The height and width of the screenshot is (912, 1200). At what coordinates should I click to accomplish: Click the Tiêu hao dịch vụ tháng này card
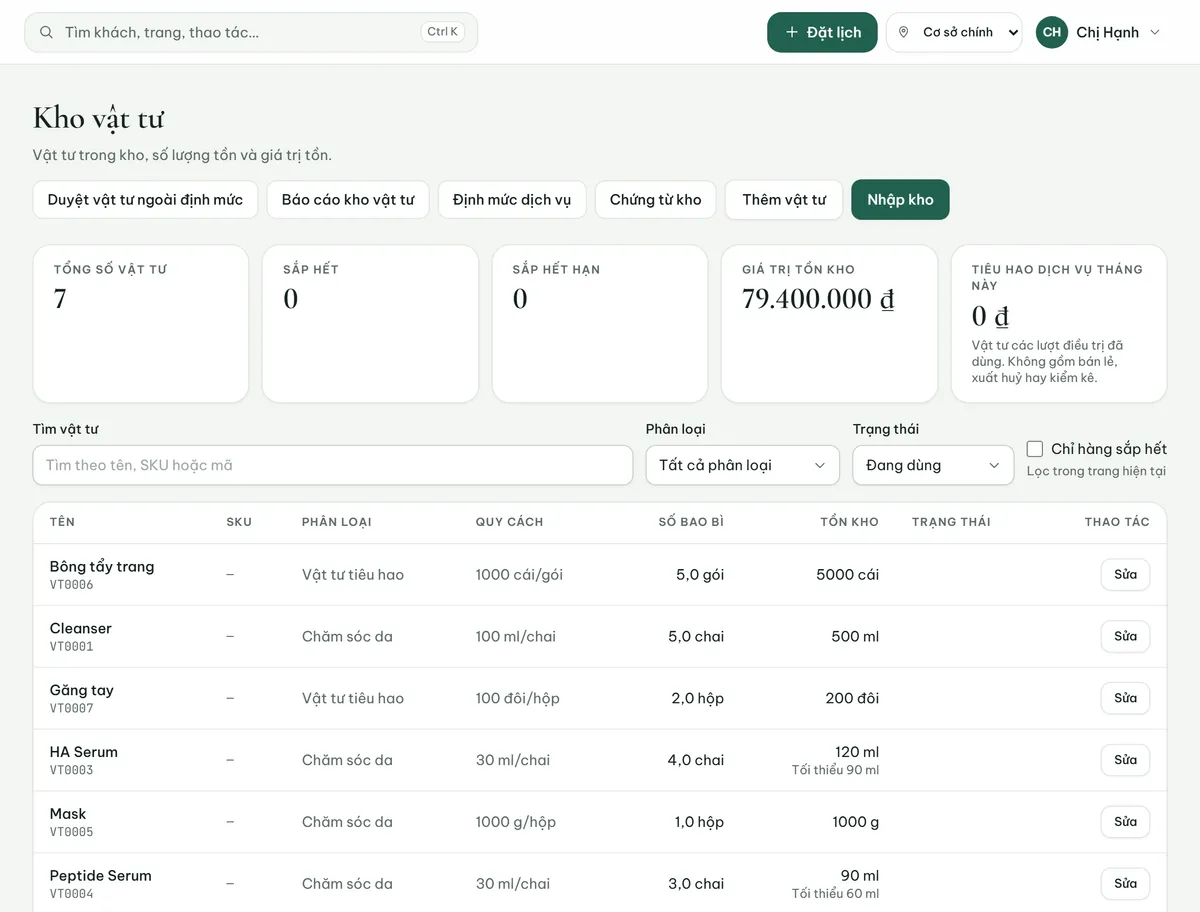coord(1059,324)
